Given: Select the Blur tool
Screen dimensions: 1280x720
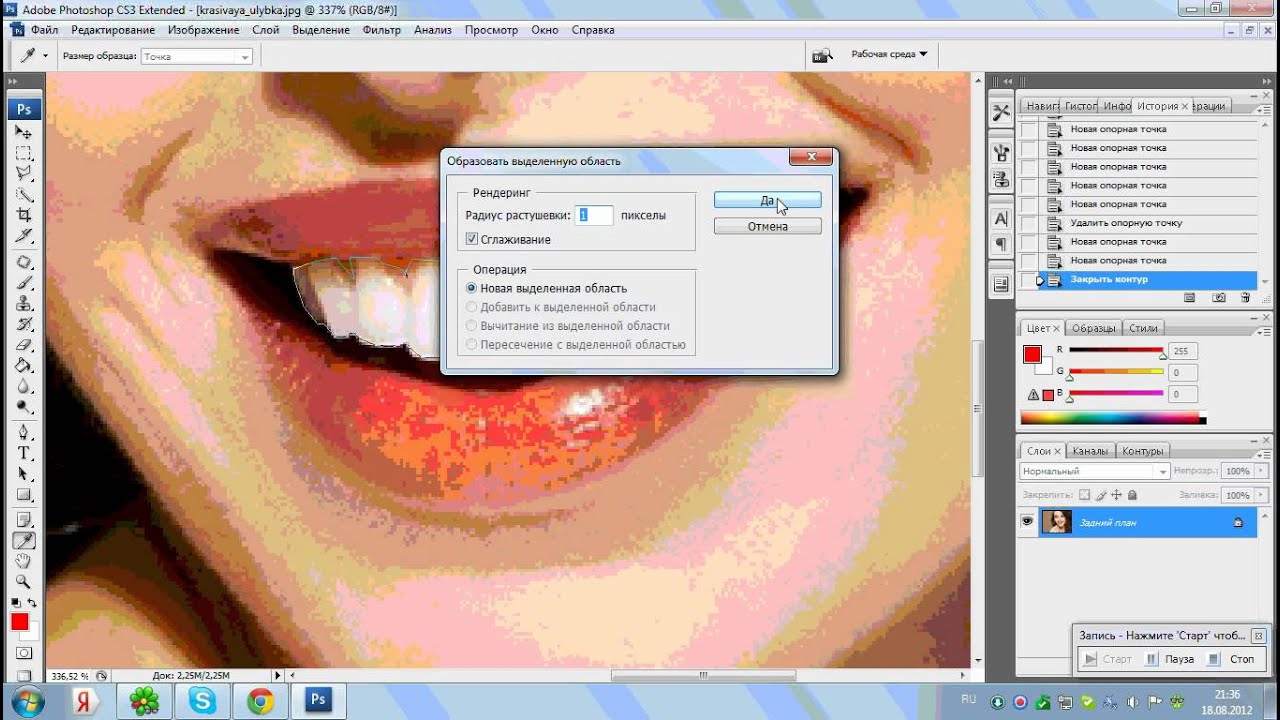Looking at the screenshot, I should (24, 388).
